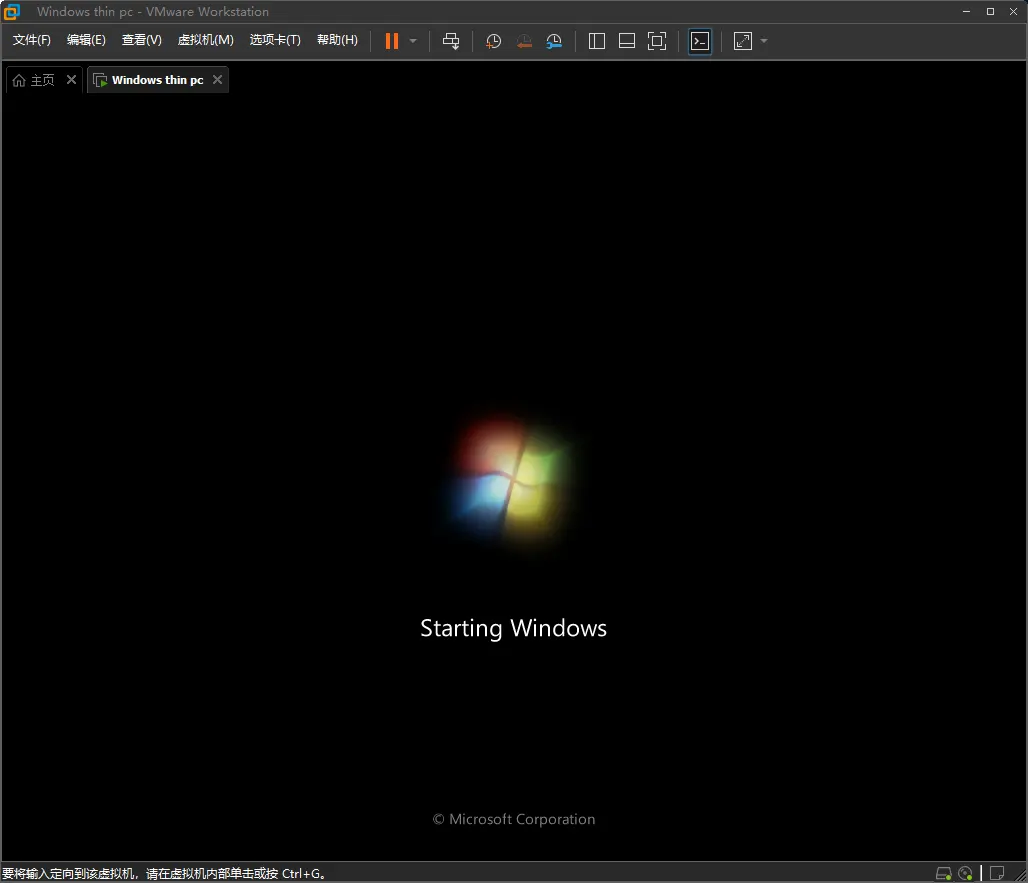Toggle the console view button
This screenshot has width=1028, height=883.
700,41
